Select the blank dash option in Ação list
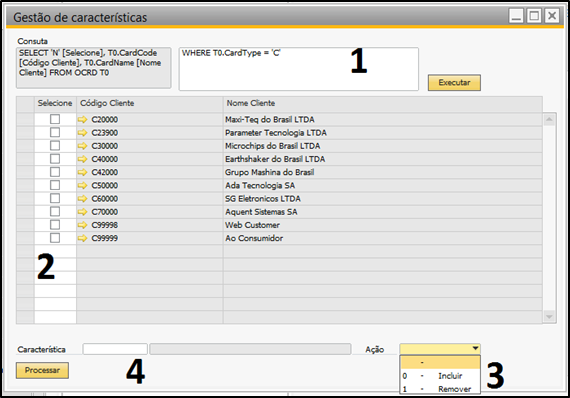This screenshot has height=398, width=570. pyautogui.click(x=440, y=362)
